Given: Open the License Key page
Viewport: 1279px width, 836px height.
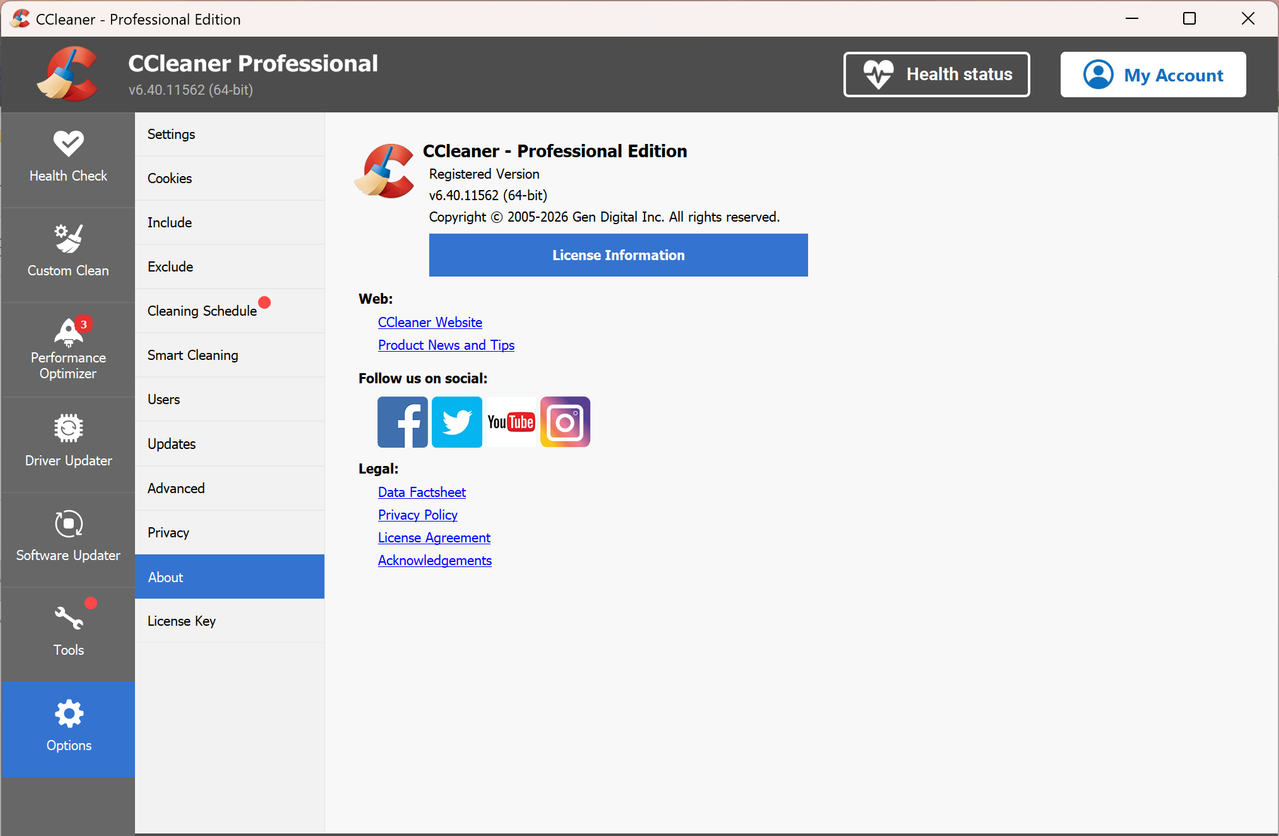Looking at the screenshot, I should [x=230, y=621].
